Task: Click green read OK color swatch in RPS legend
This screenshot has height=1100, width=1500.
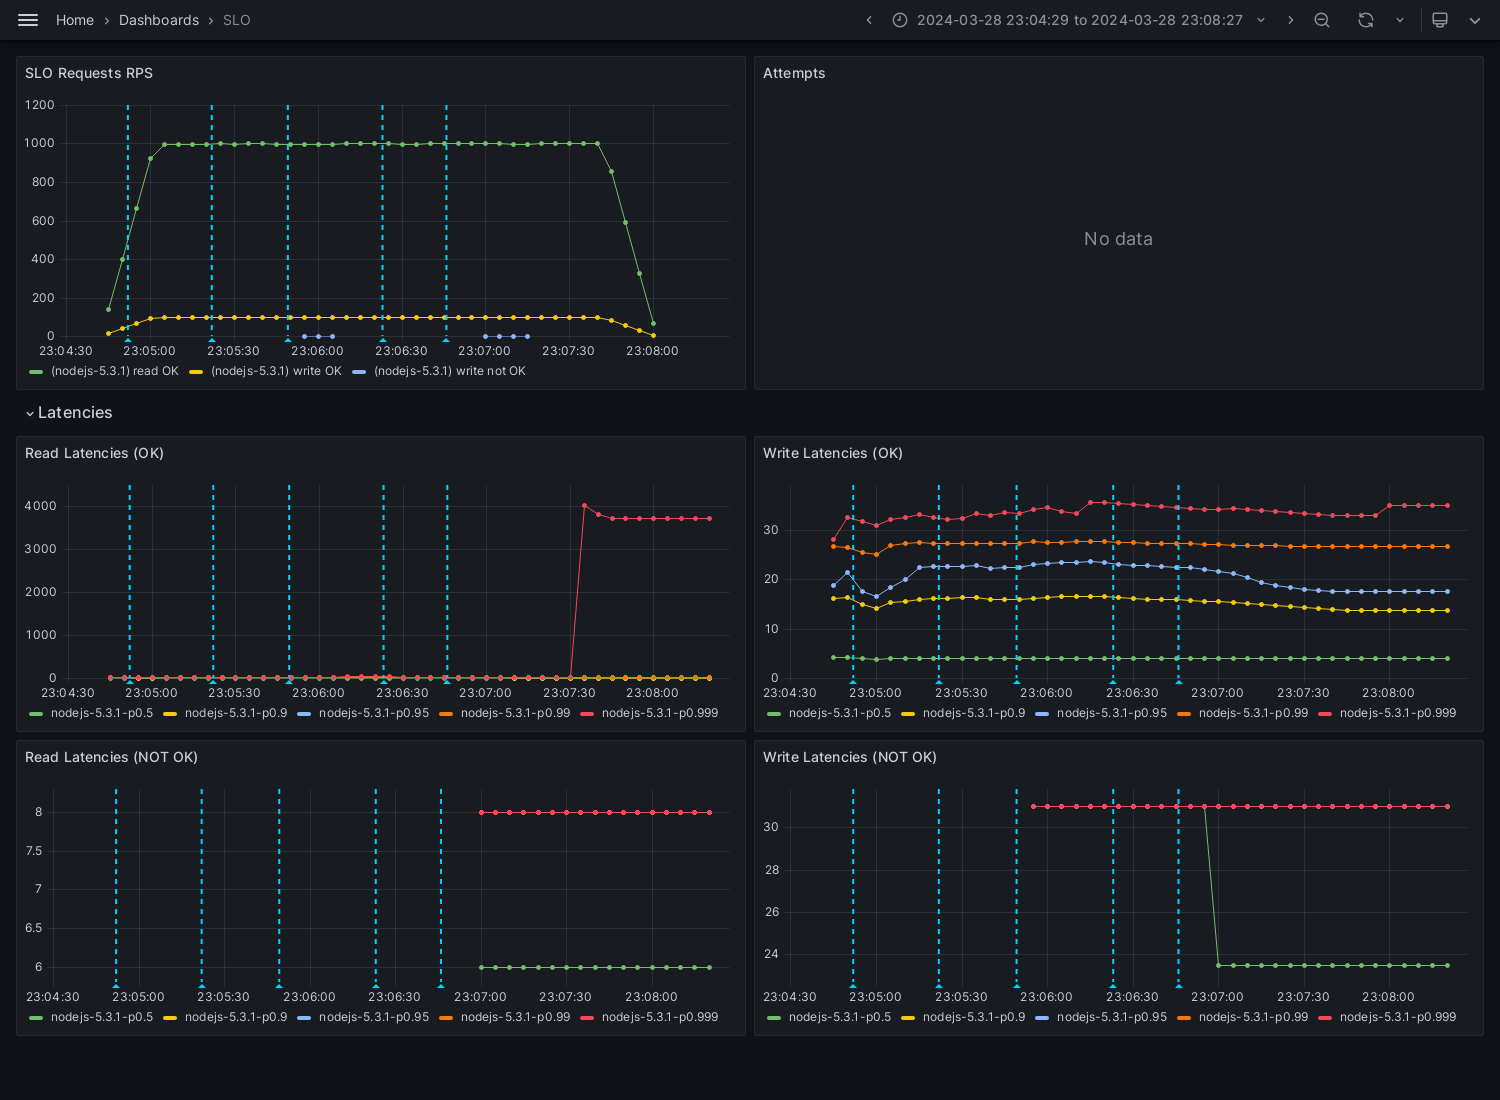Action: click(37, 372)
